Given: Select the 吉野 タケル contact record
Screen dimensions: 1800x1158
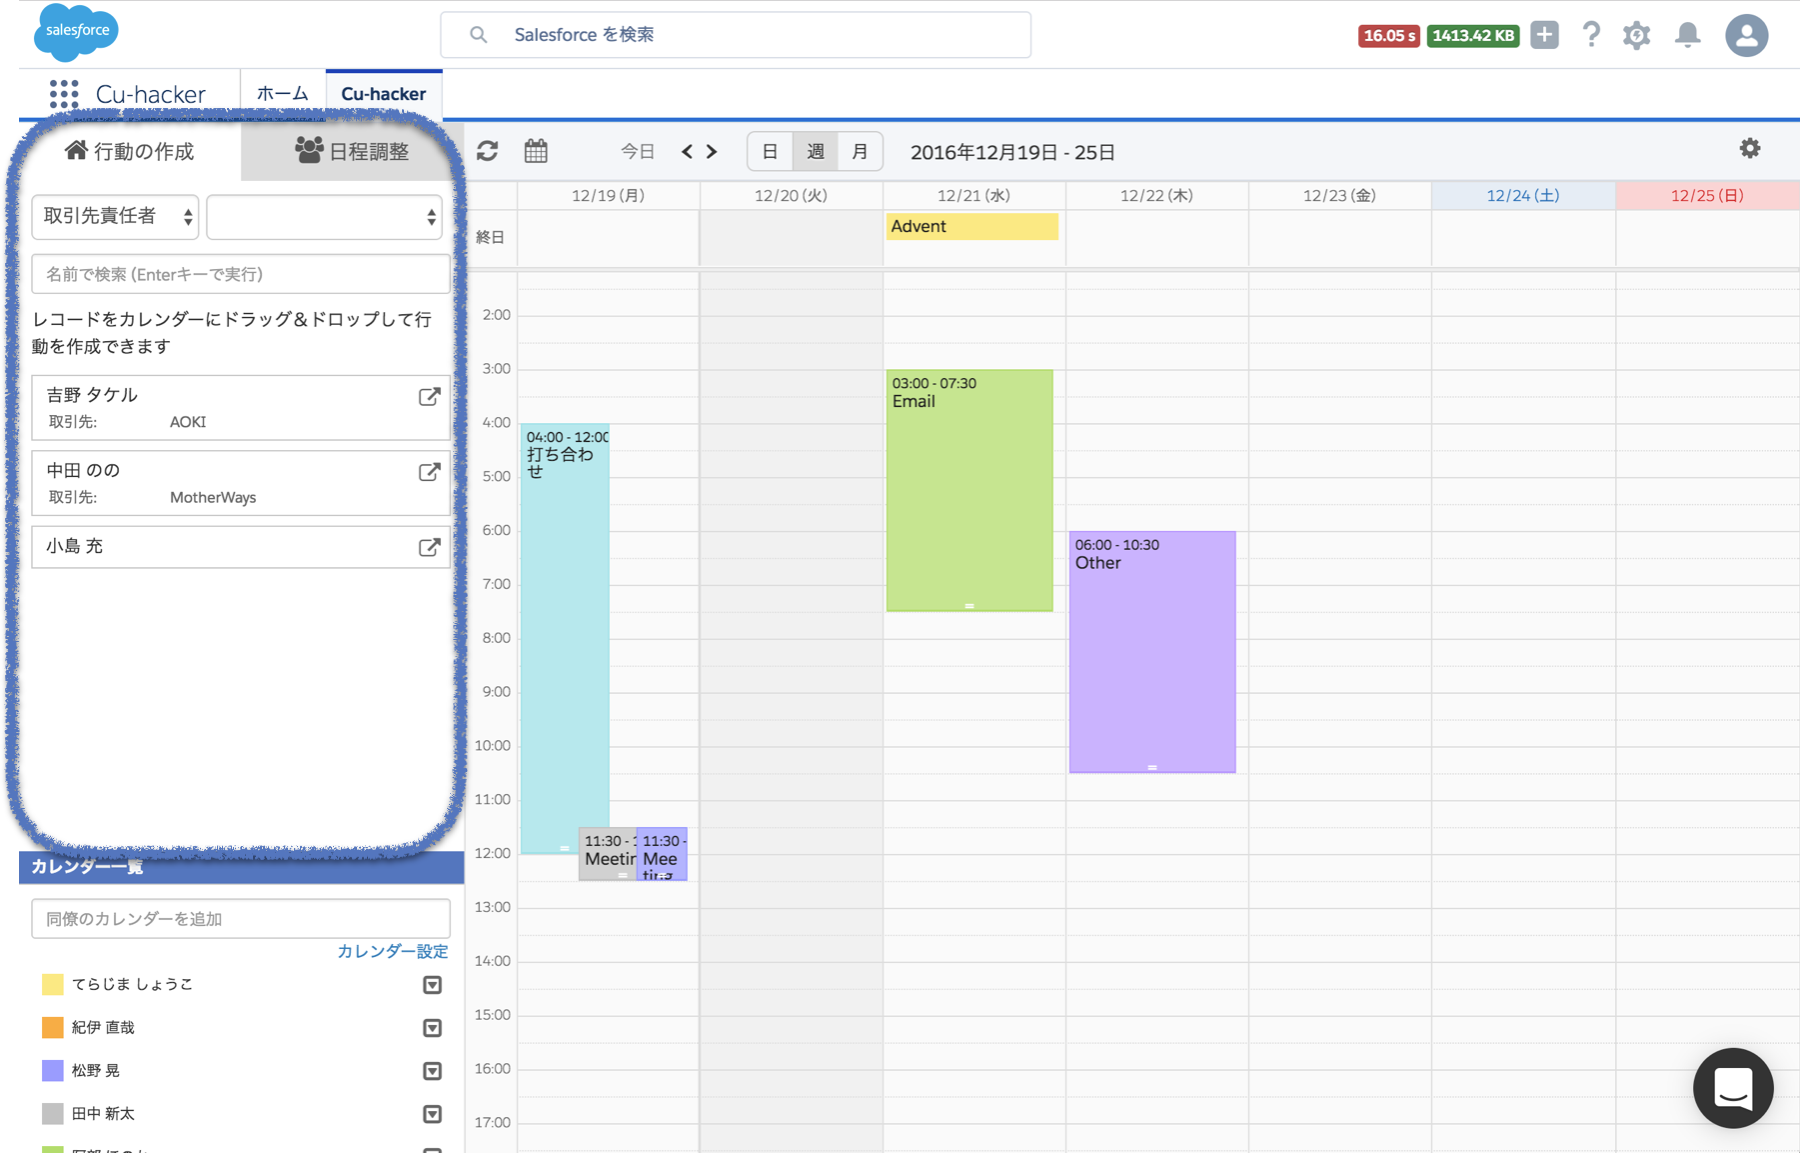Looking at the screenshot, I should coord(241,408).
